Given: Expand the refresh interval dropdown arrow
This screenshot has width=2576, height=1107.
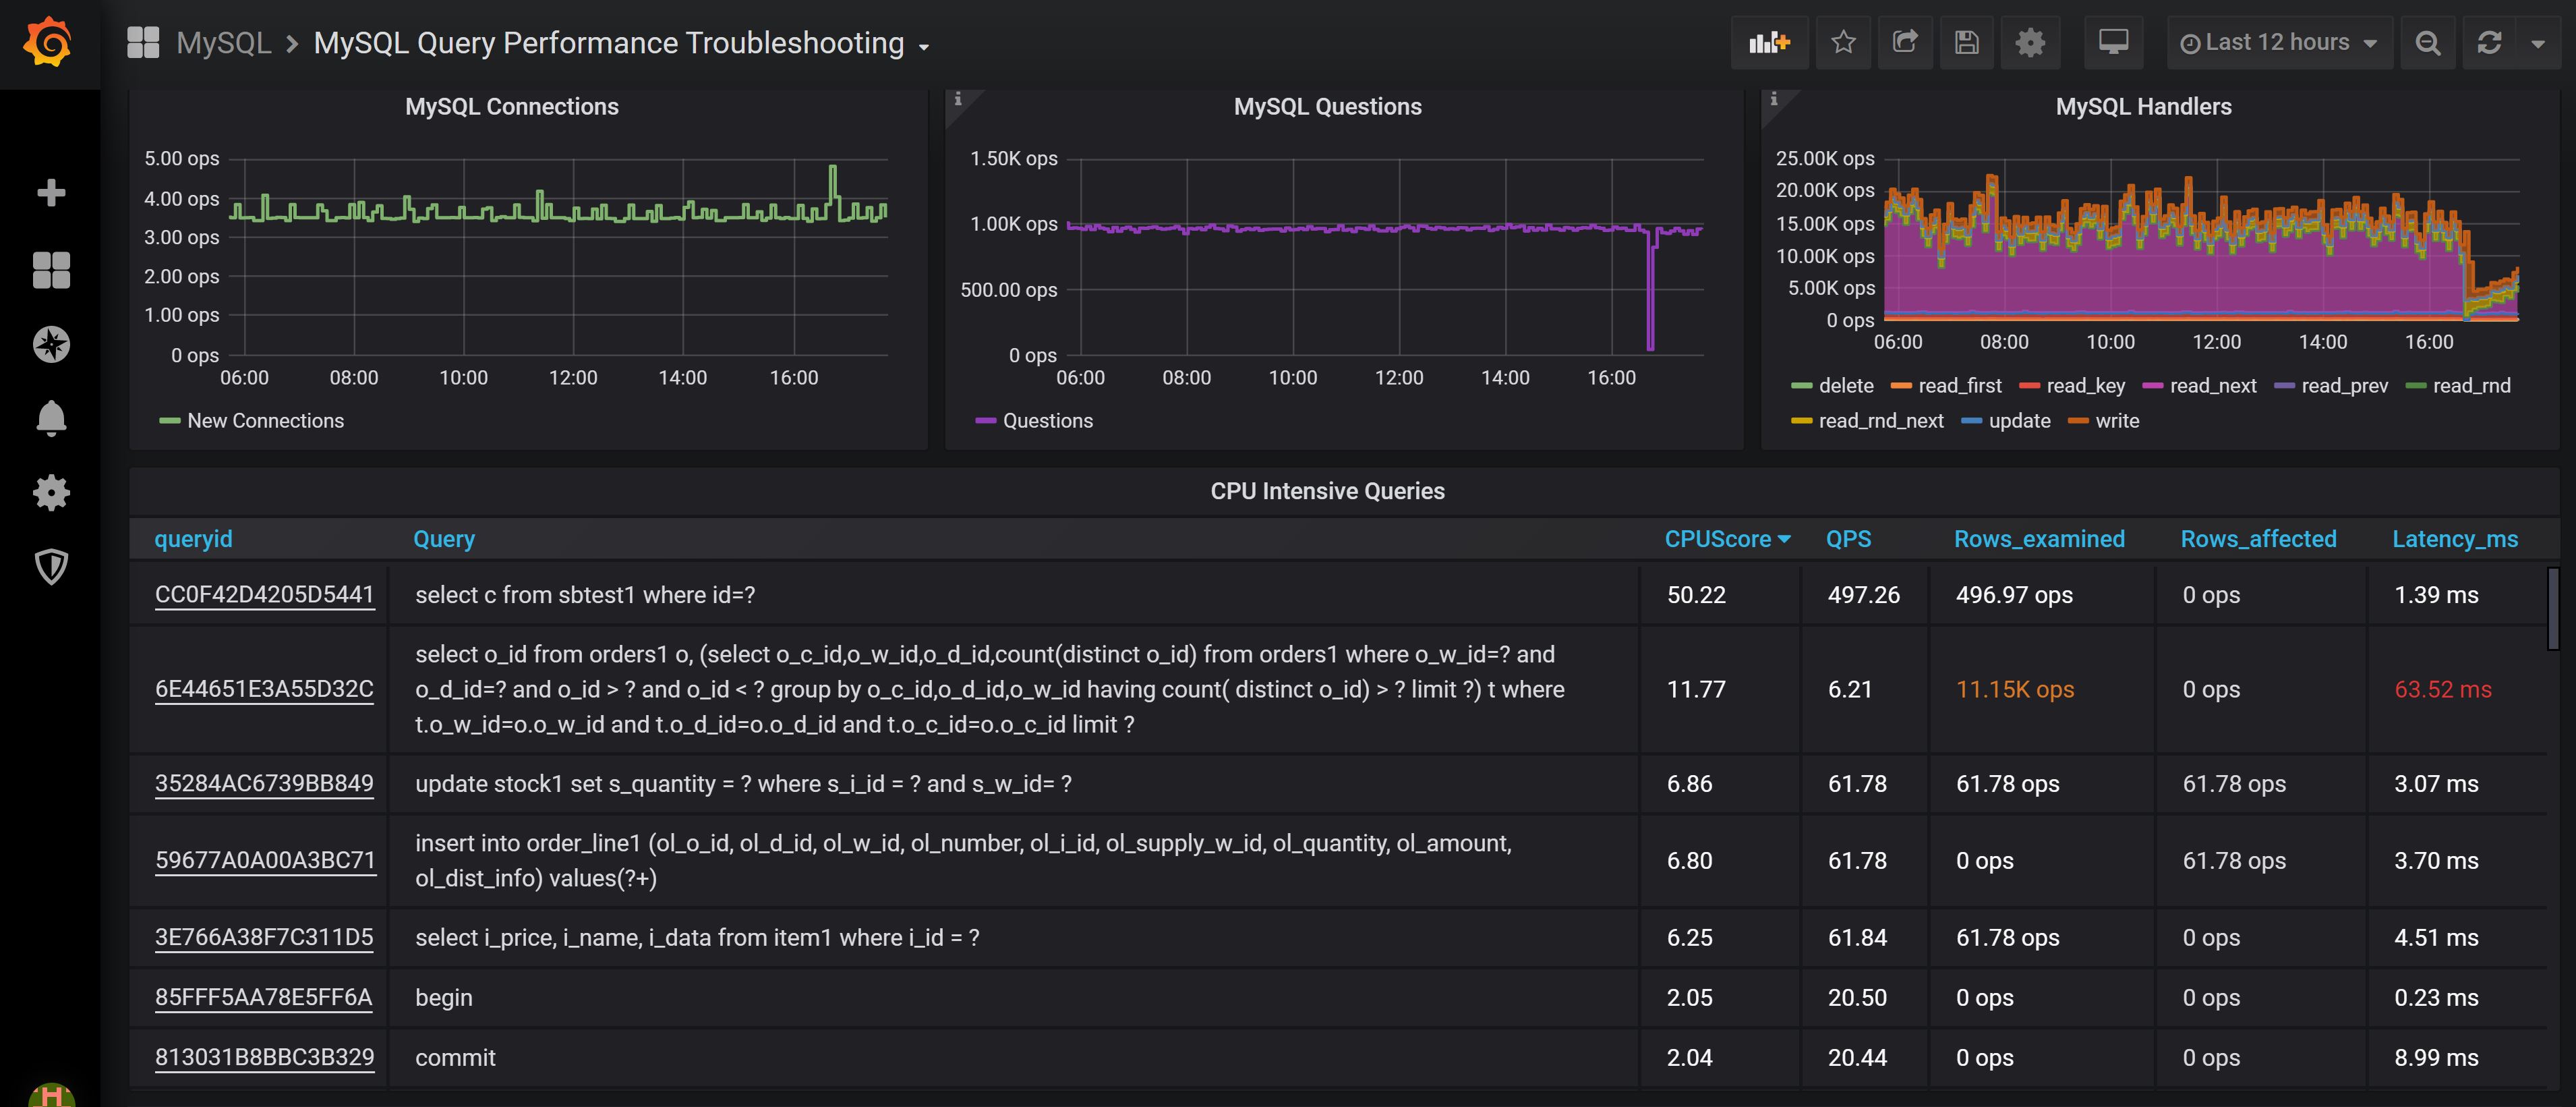Looking at the screenshot, I should point(2538,44).
